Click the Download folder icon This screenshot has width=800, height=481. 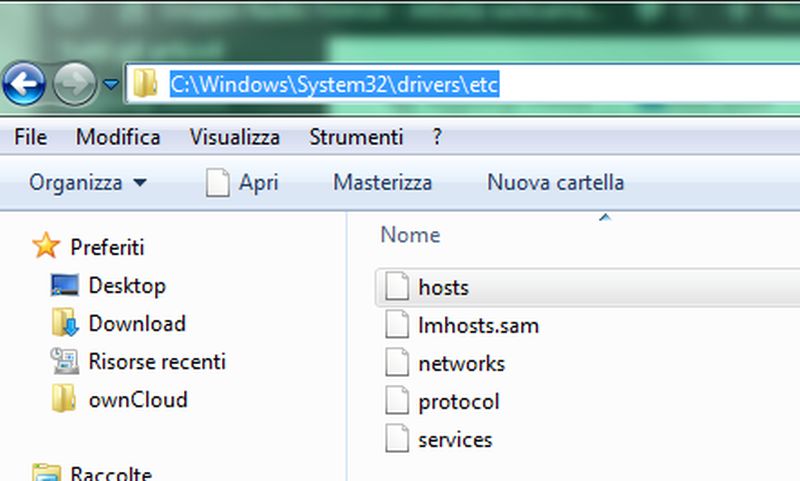(x=65, y=322)
